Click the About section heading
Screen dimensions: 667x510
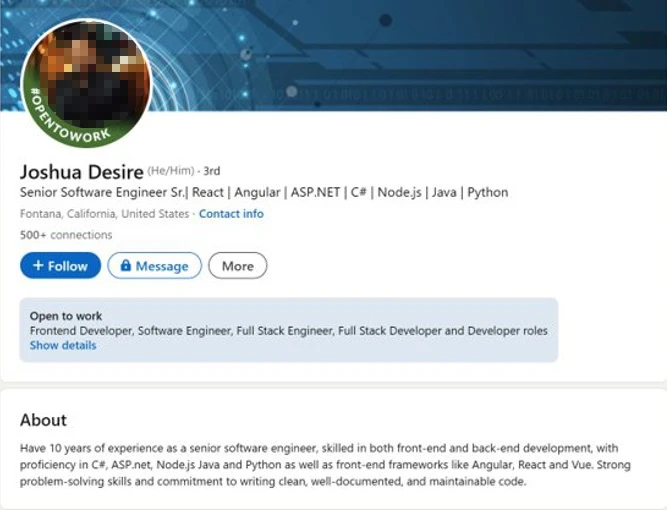tap(43, 420)
